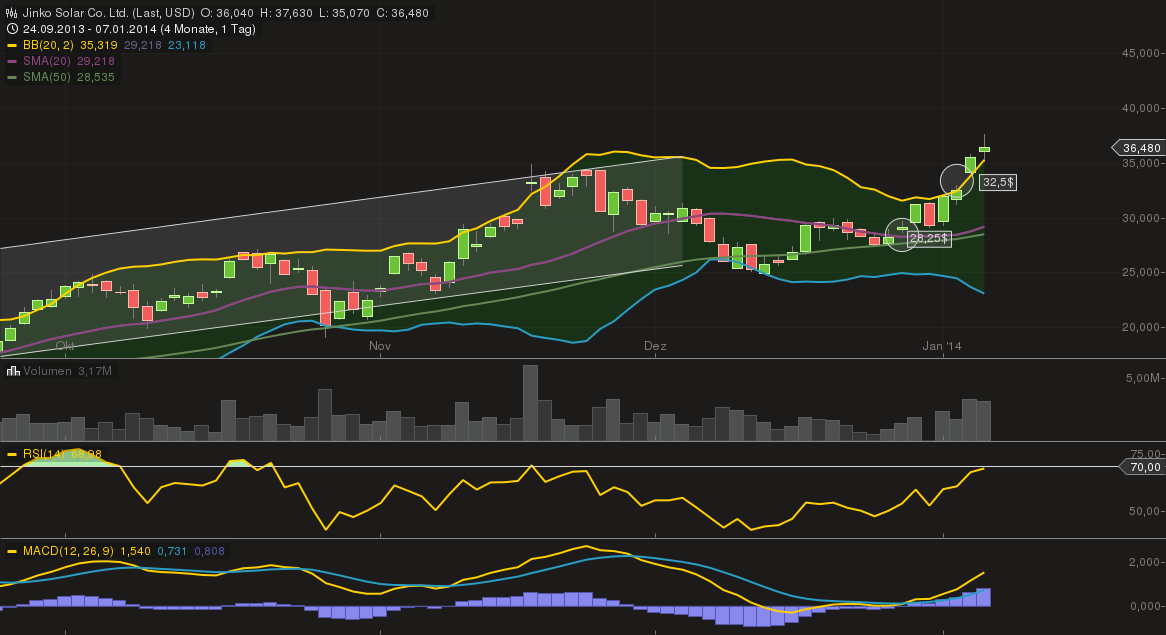Click the Jan '14 label on time axis
Viewport: 1166px width, 635px height.
pos(942,346)
